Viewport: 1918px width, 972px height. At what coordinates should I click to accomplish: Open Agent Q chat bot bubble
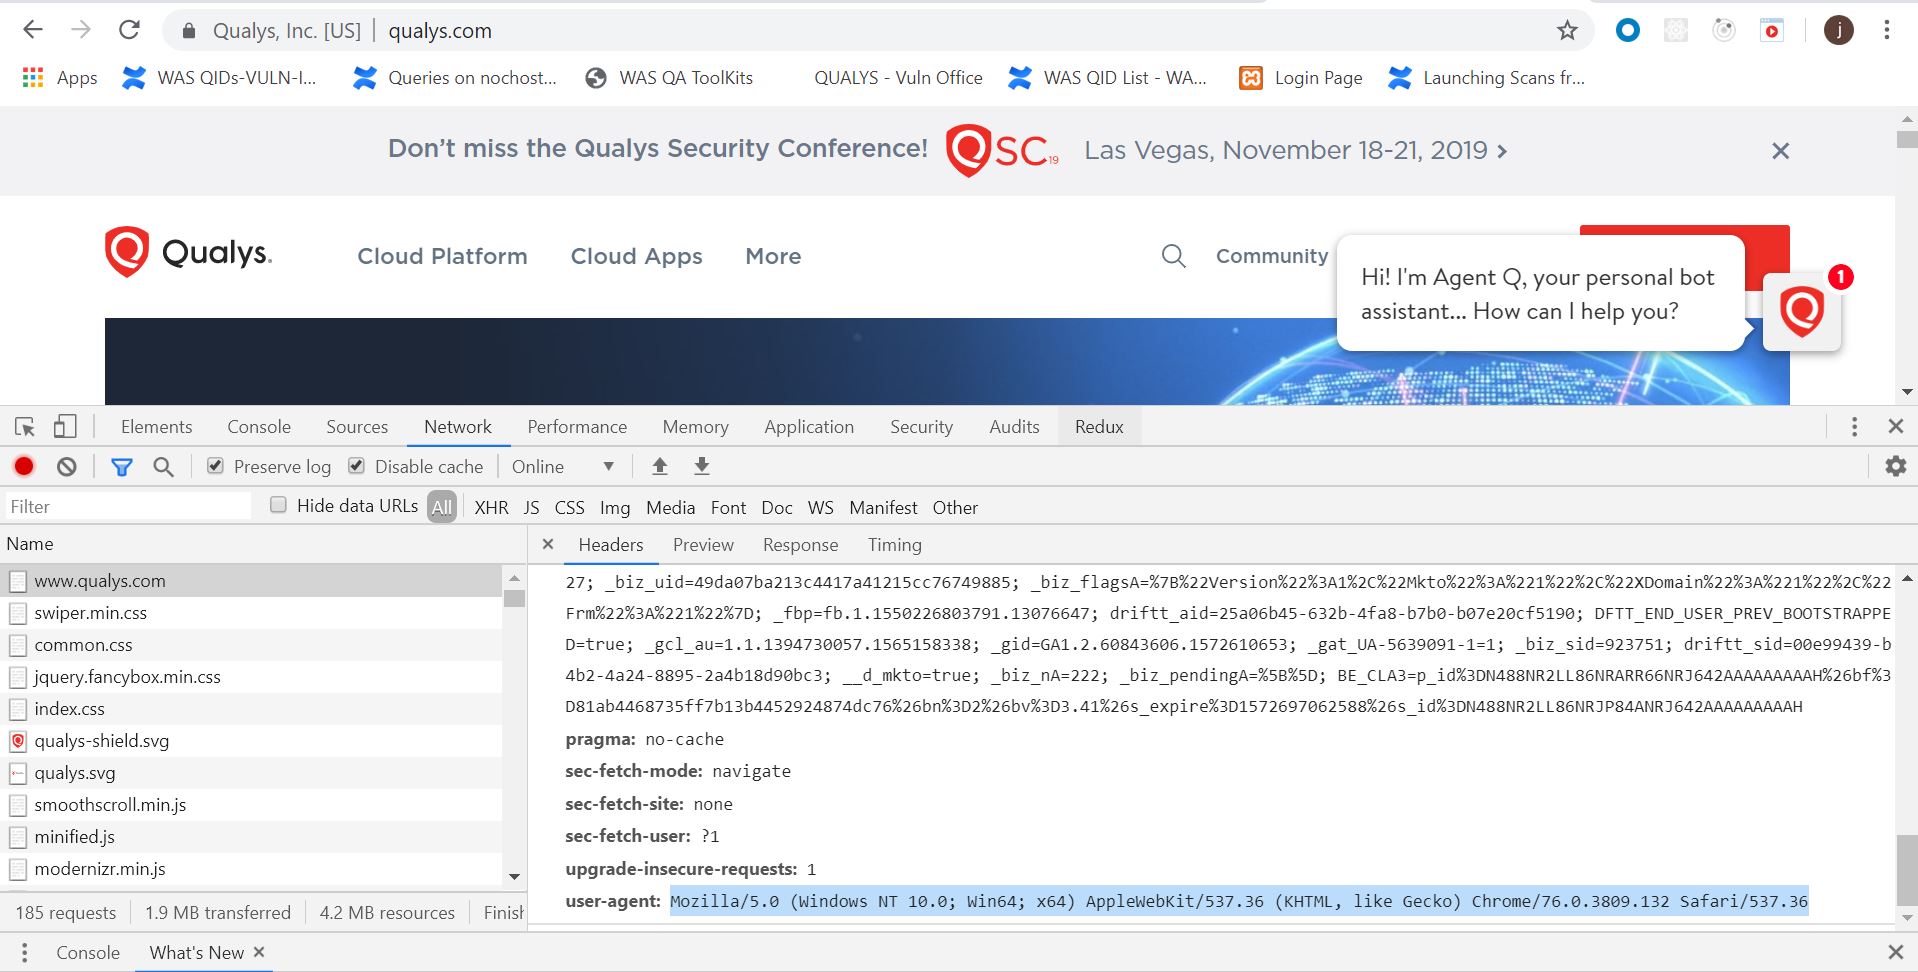pyautogui.click(x=1801, y=310)
